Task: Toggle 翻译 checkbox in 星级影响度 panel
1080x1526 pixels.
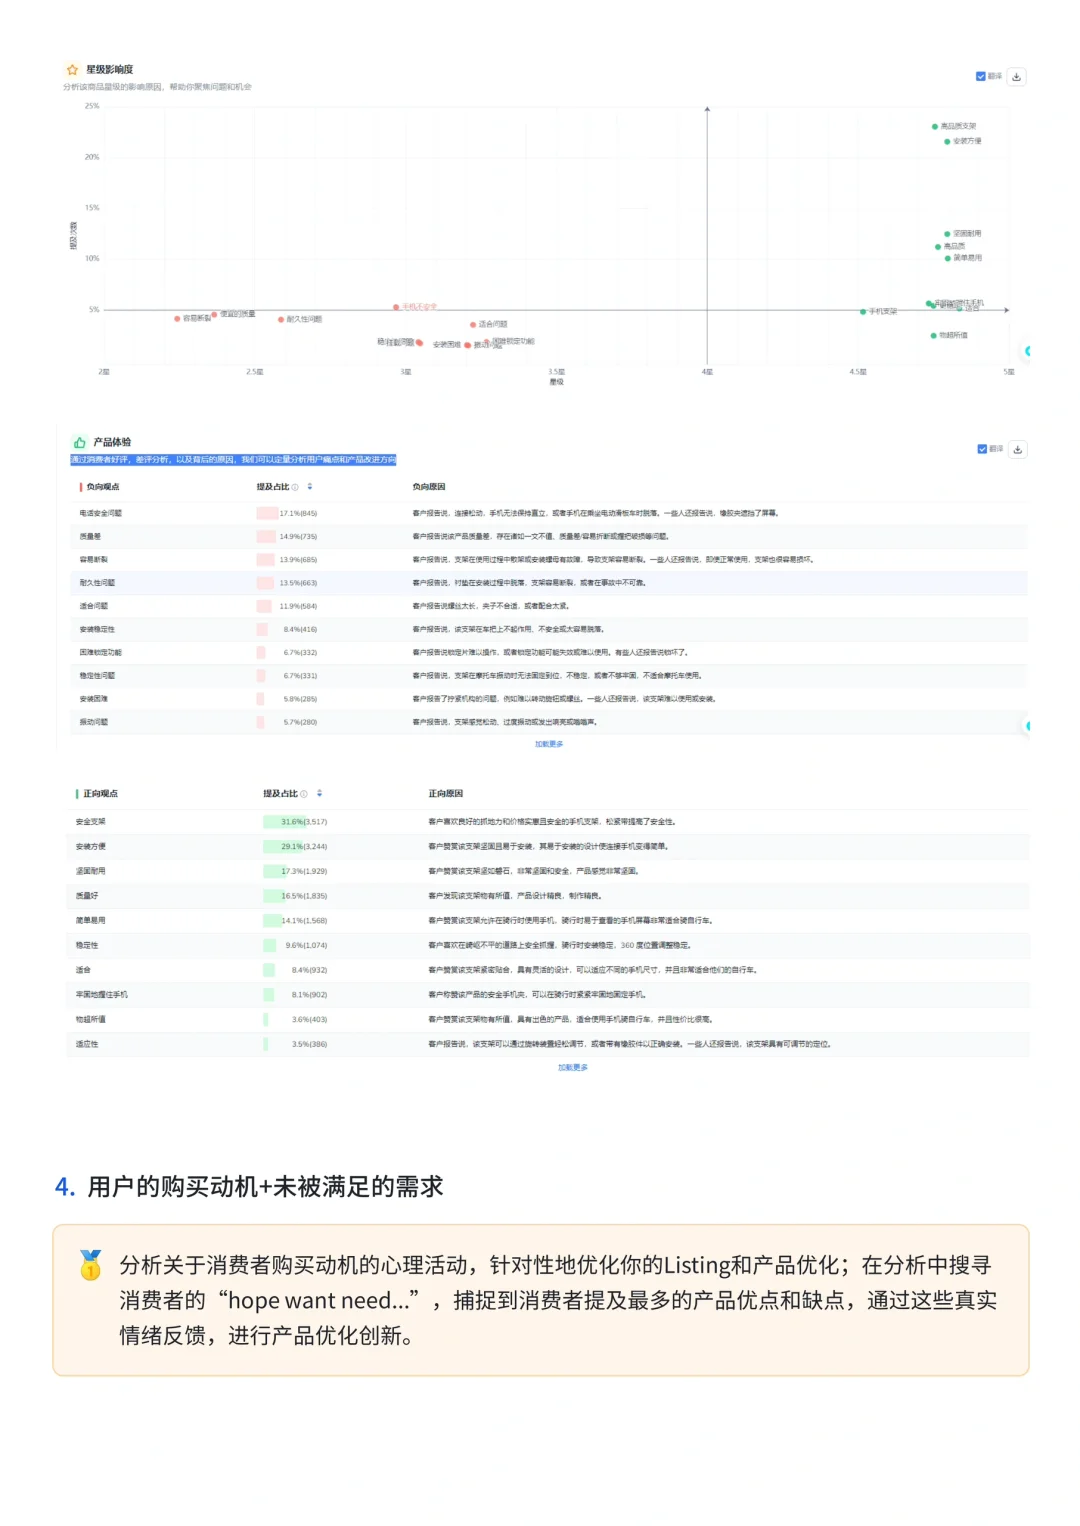Action: [x=981, y=76]
